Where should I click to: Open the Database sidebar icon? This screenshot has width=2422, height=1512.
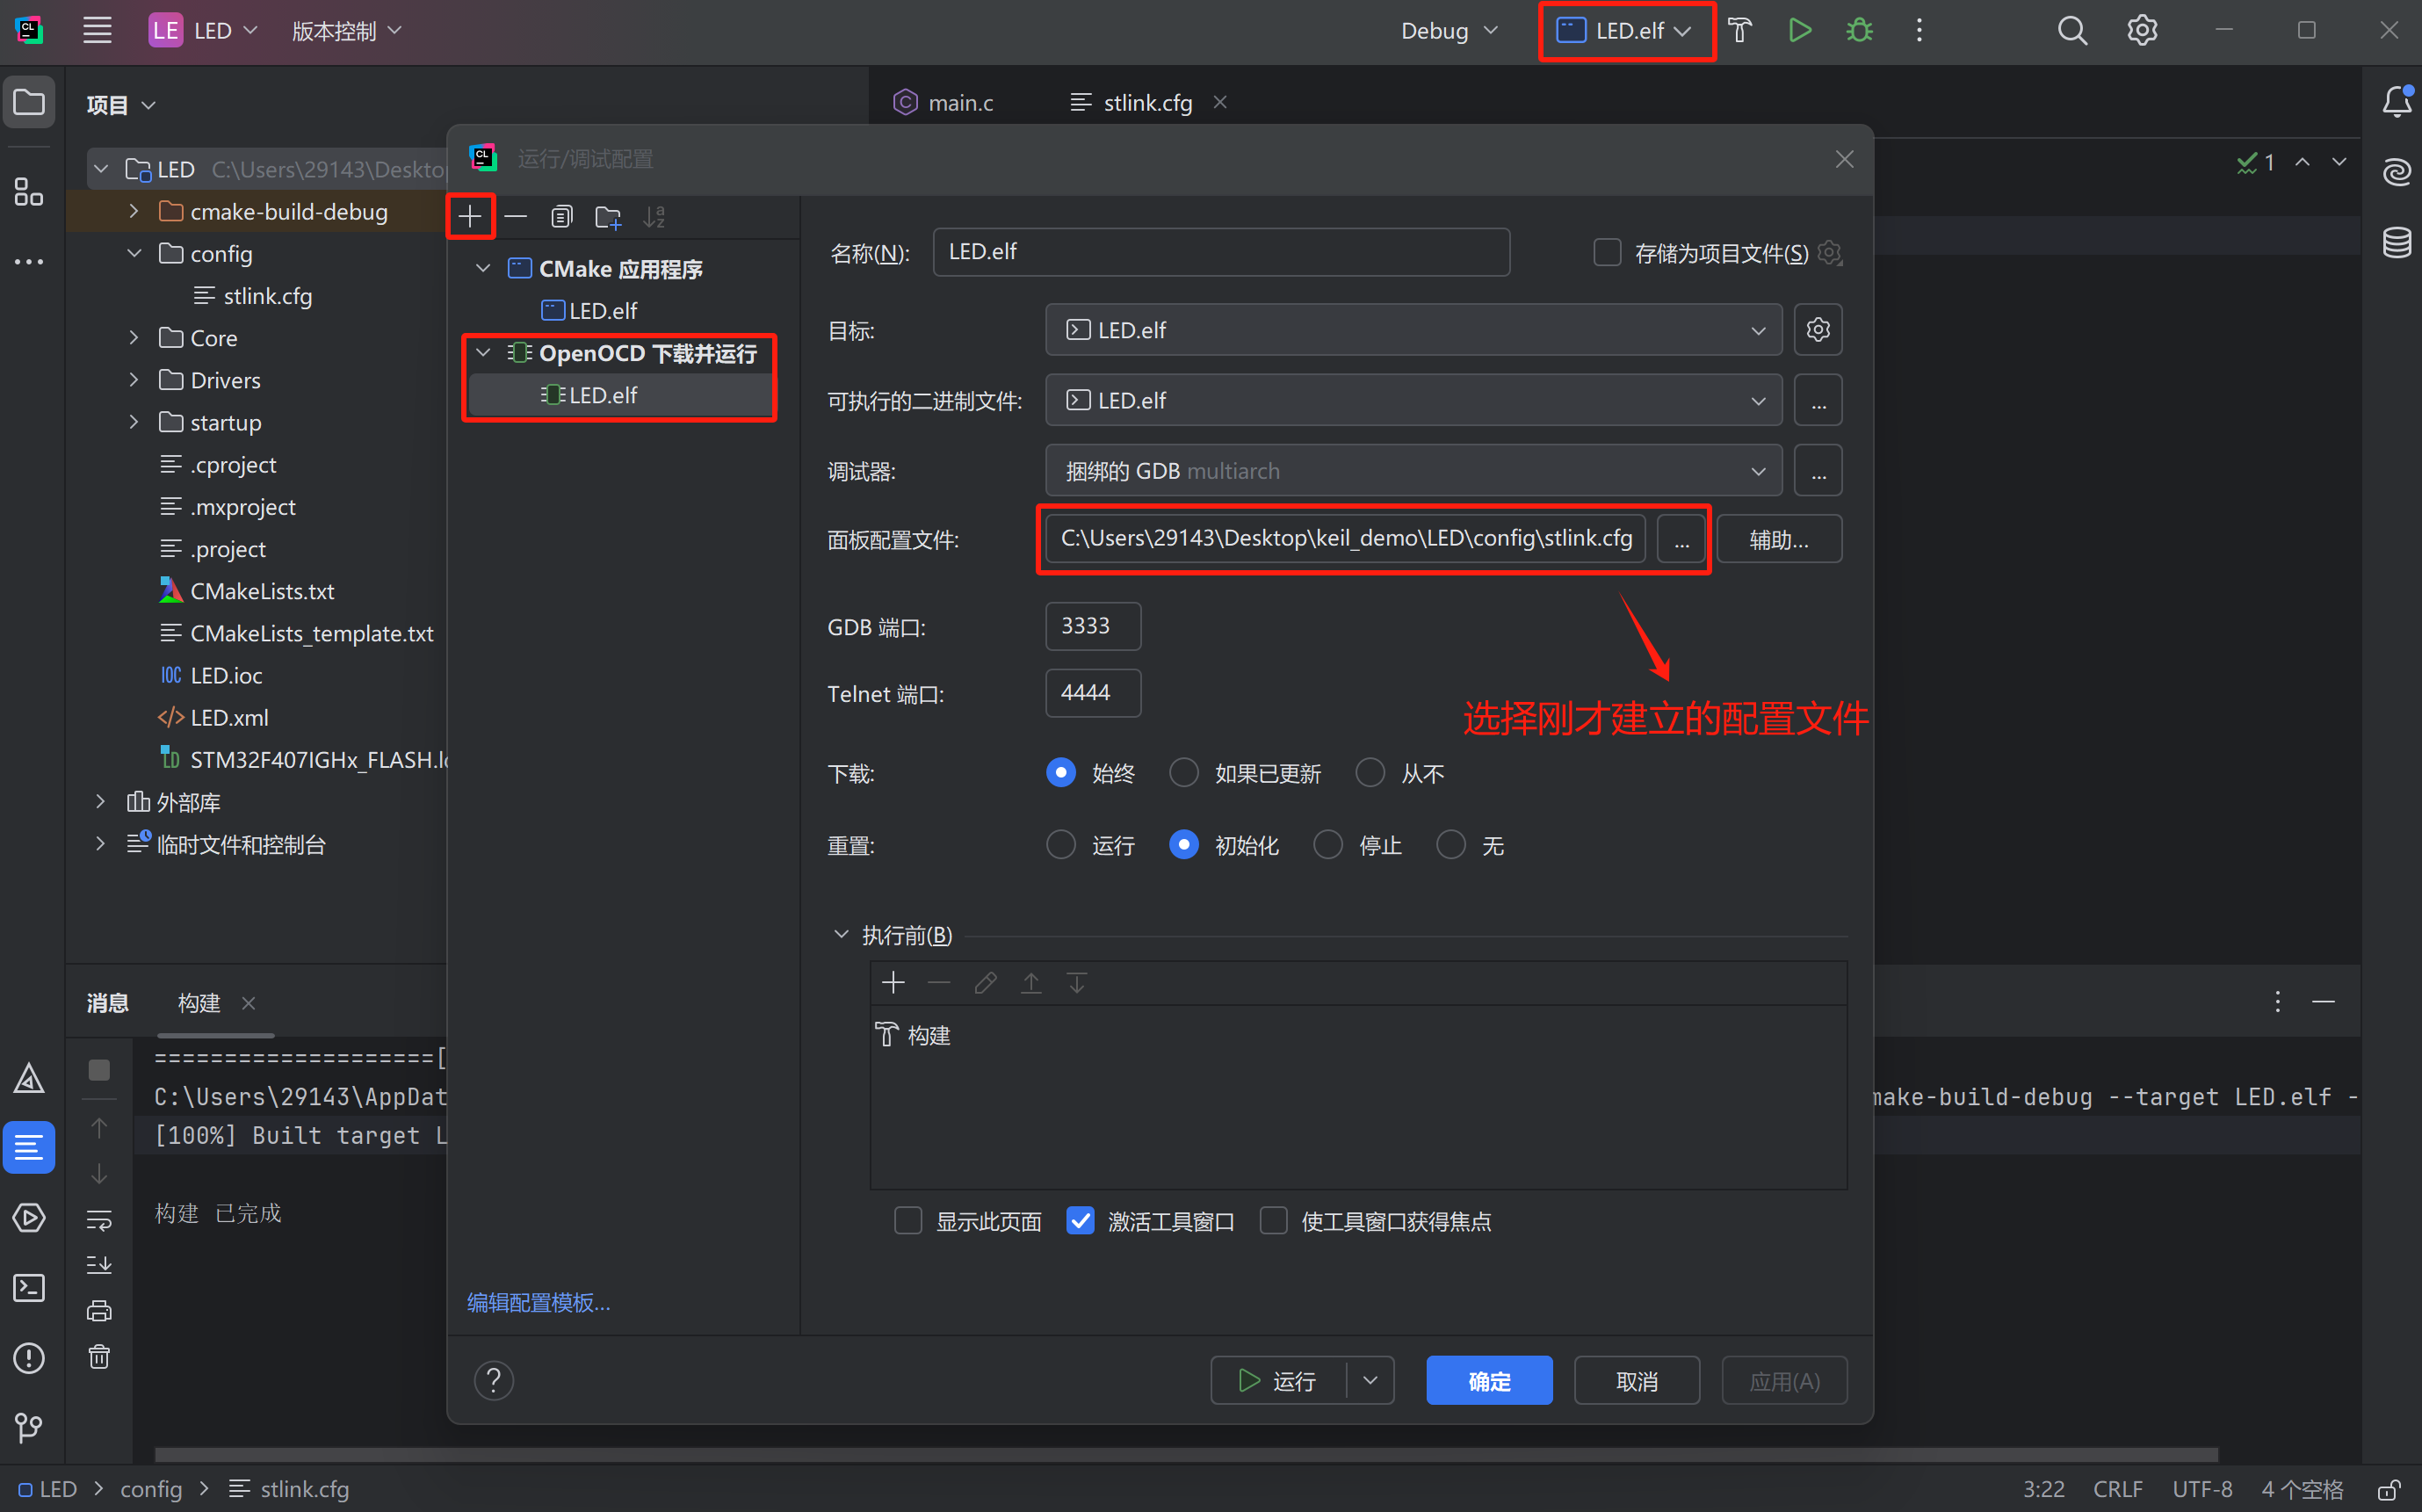pos(2396,242)
